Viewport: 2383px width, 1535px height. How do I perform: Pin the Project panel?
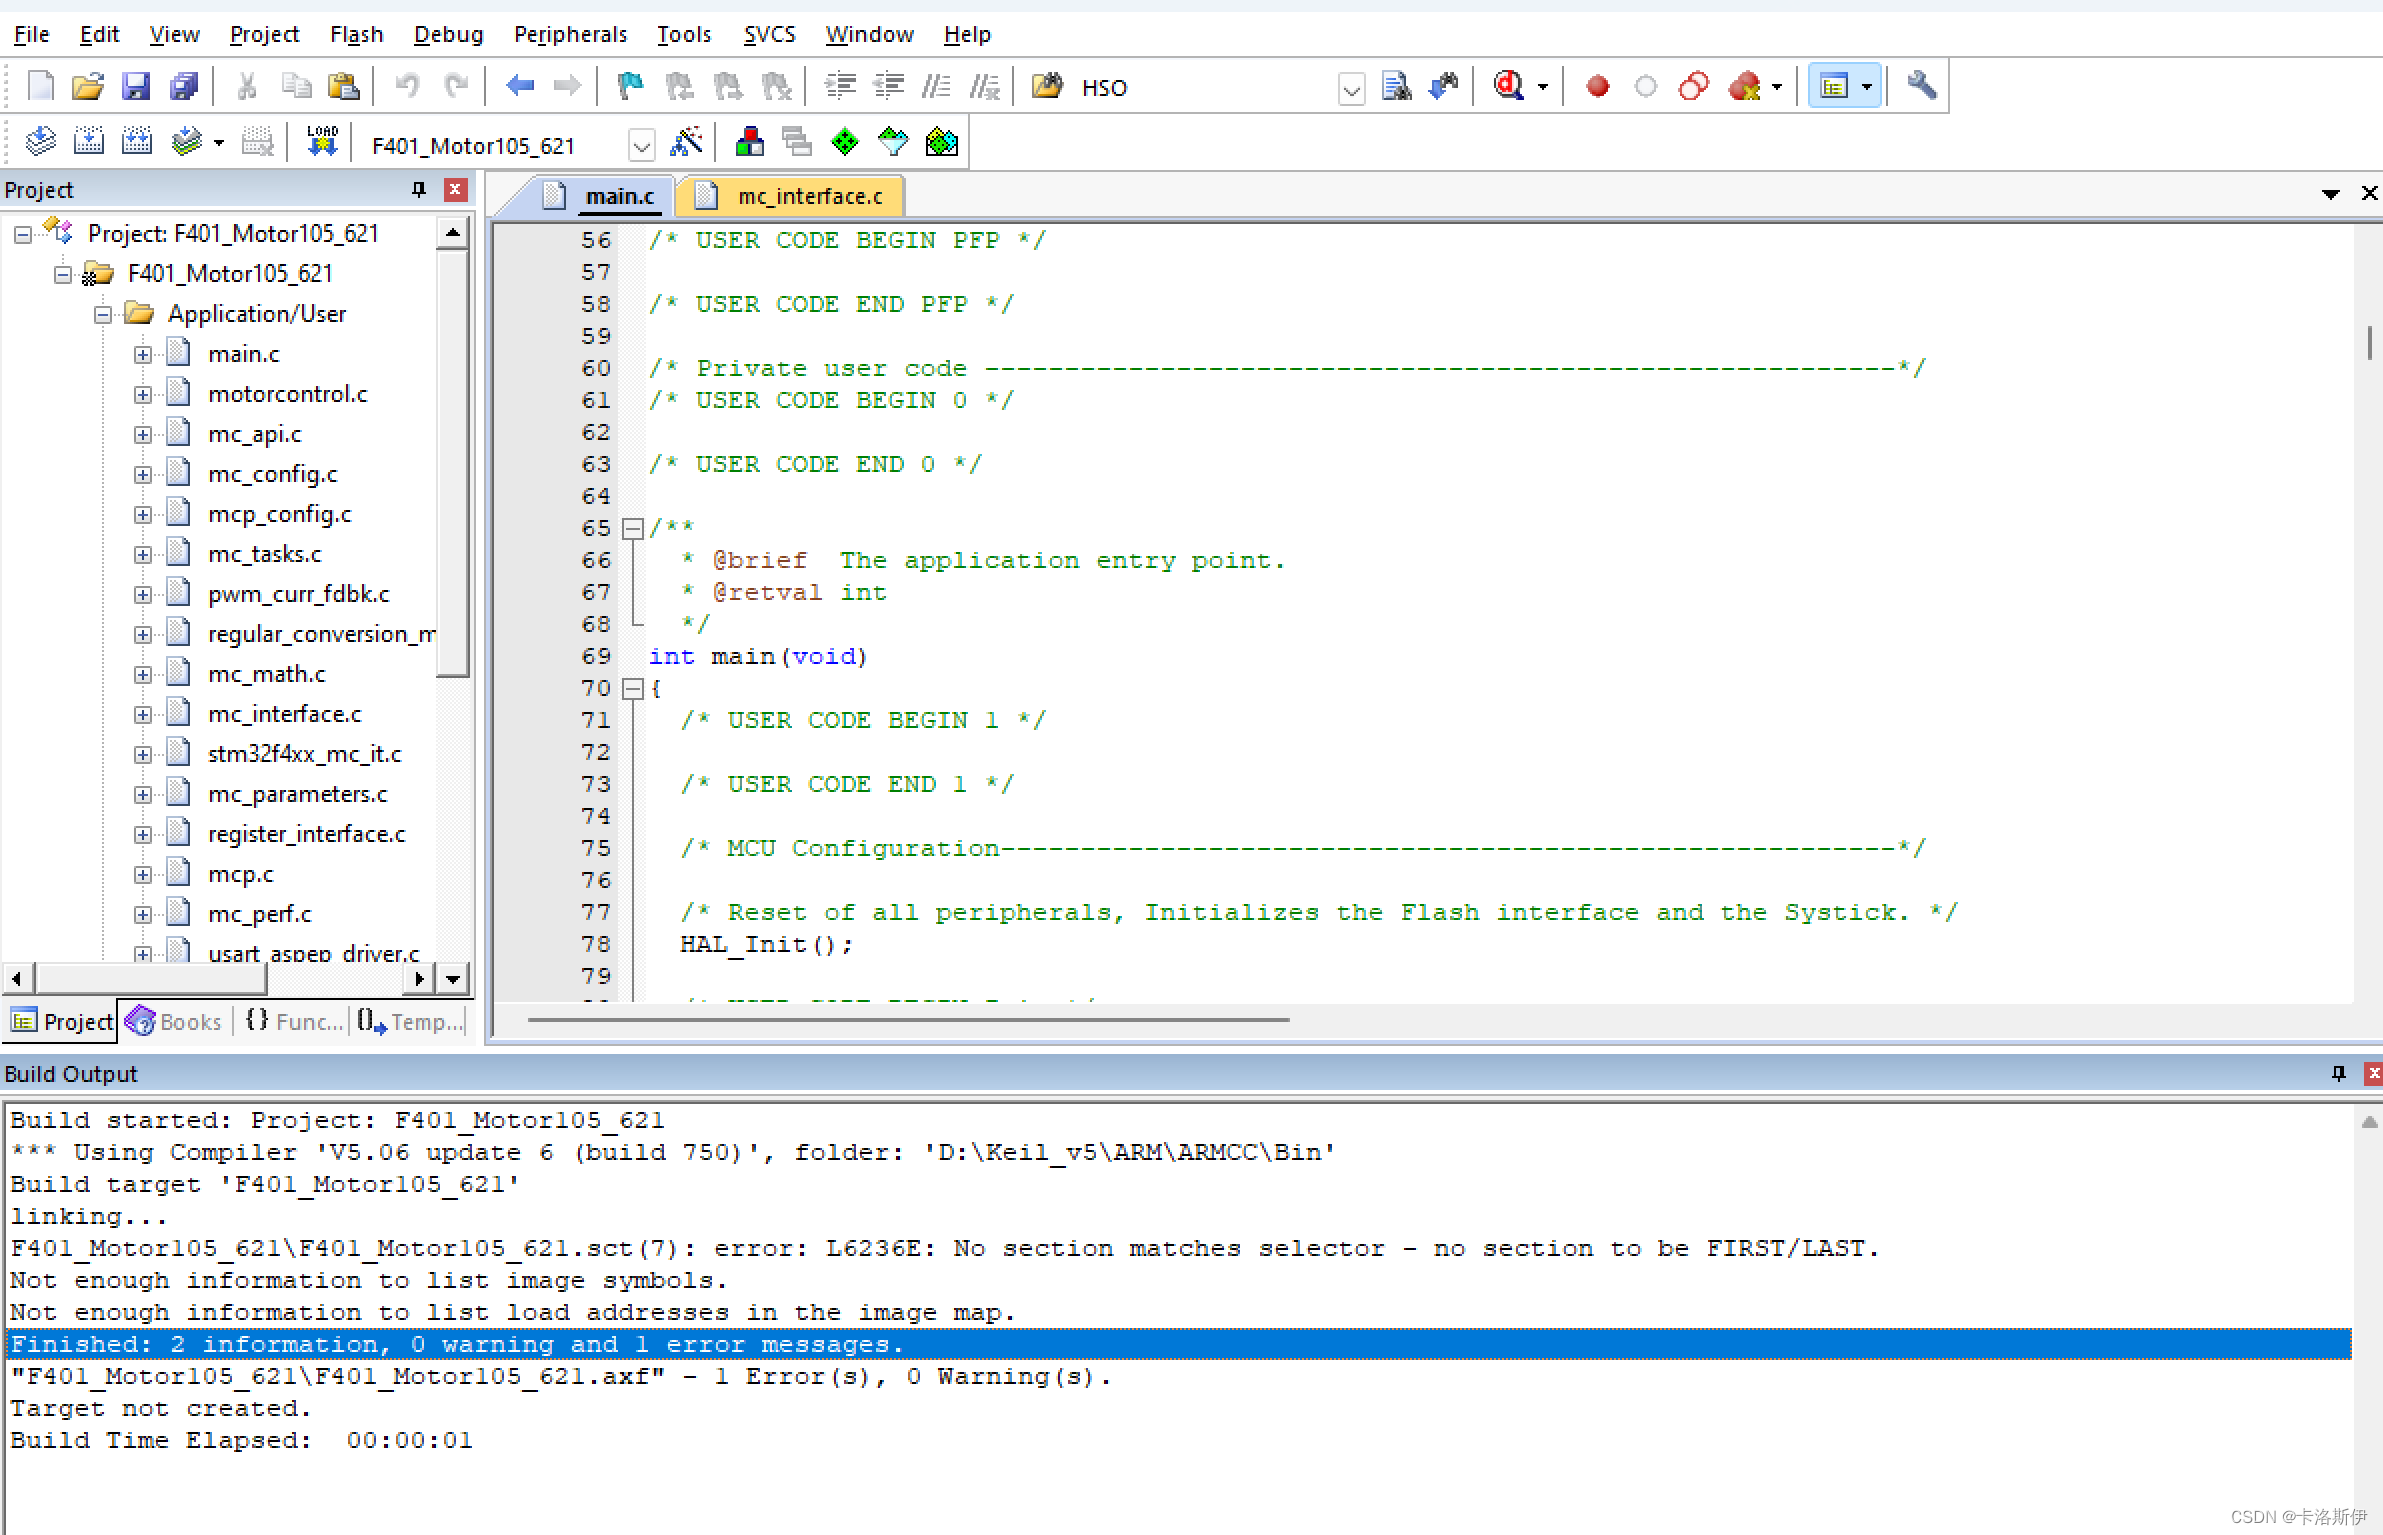pos(419,190)
